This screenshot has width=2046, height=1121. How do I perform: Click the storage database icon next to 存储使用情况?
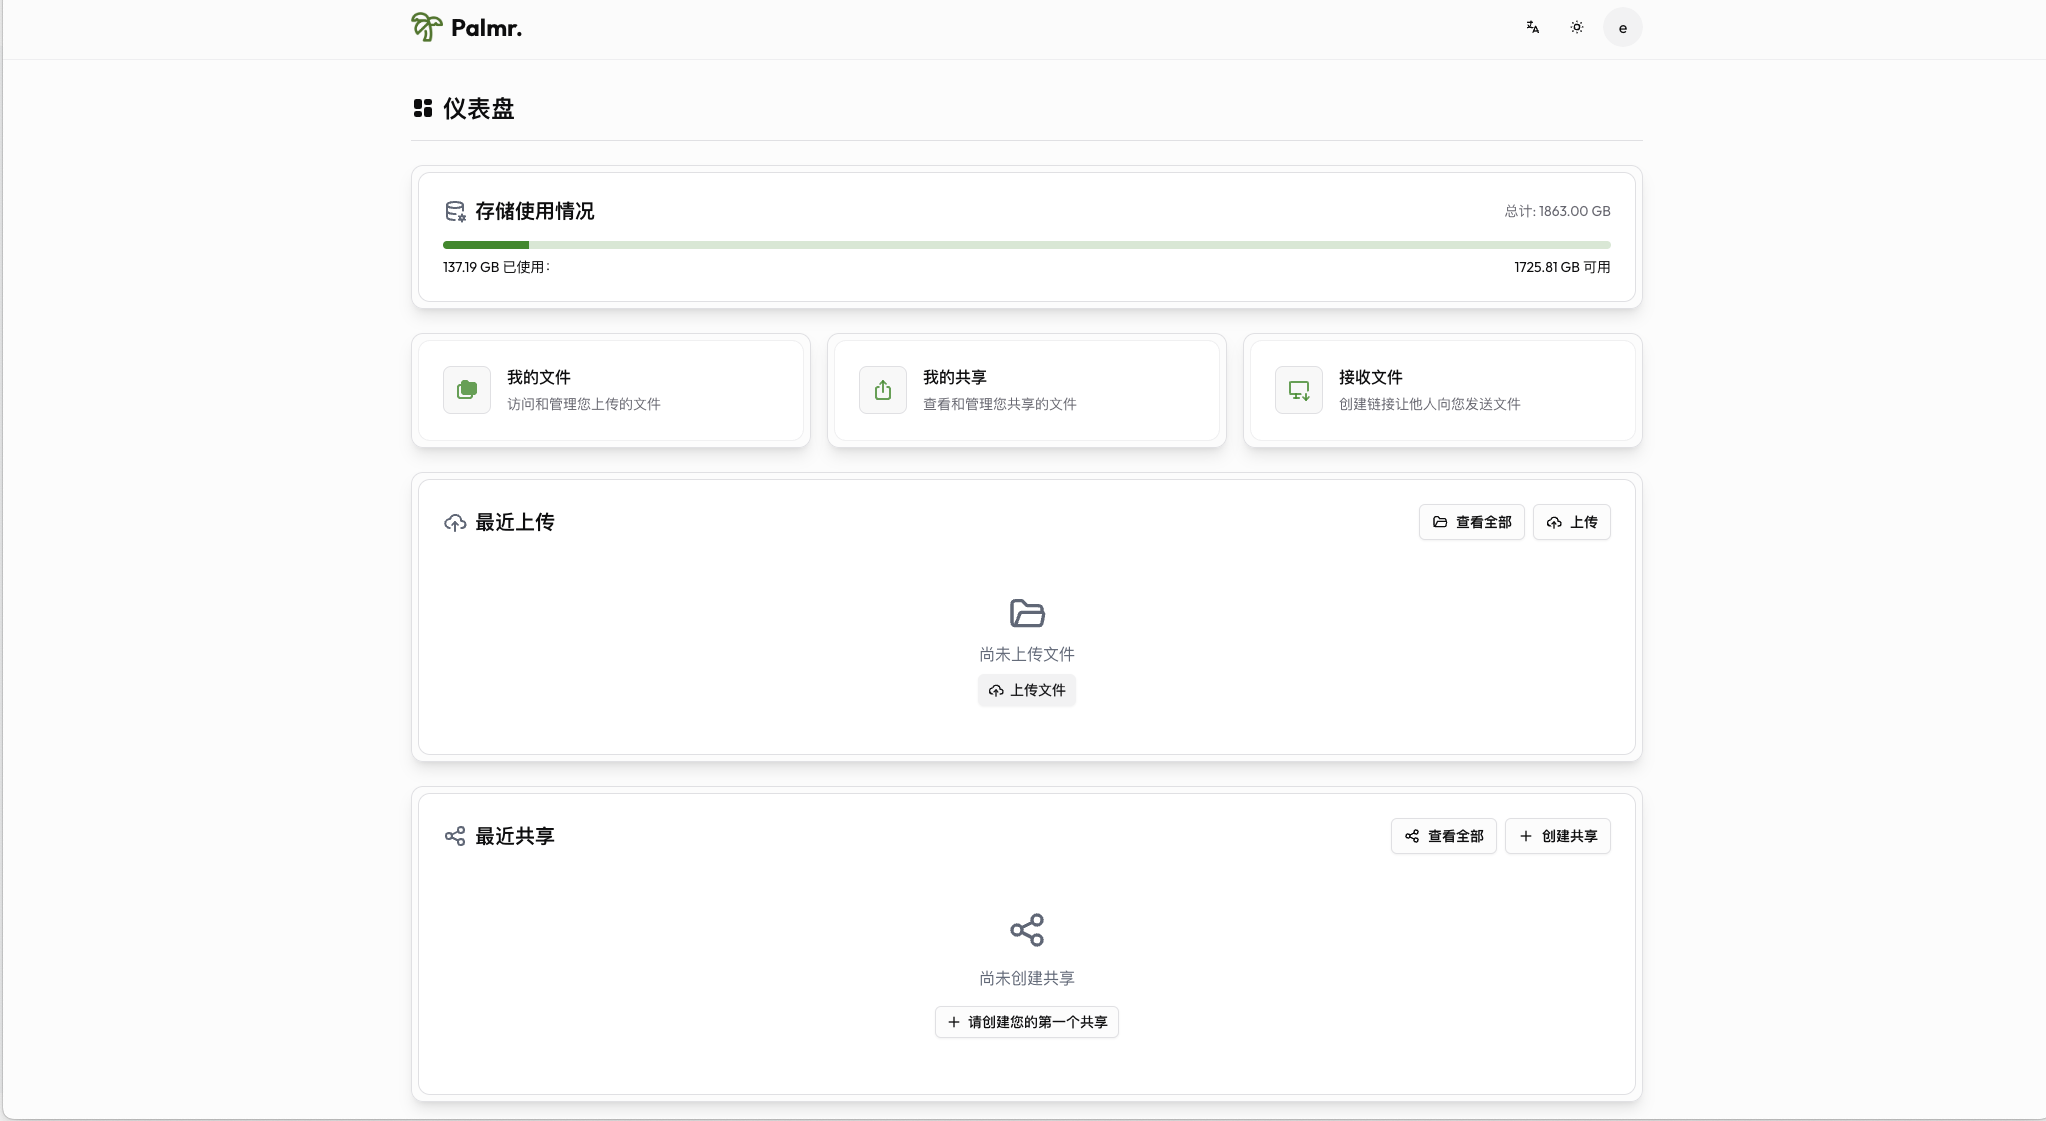[x=455, y=211]
